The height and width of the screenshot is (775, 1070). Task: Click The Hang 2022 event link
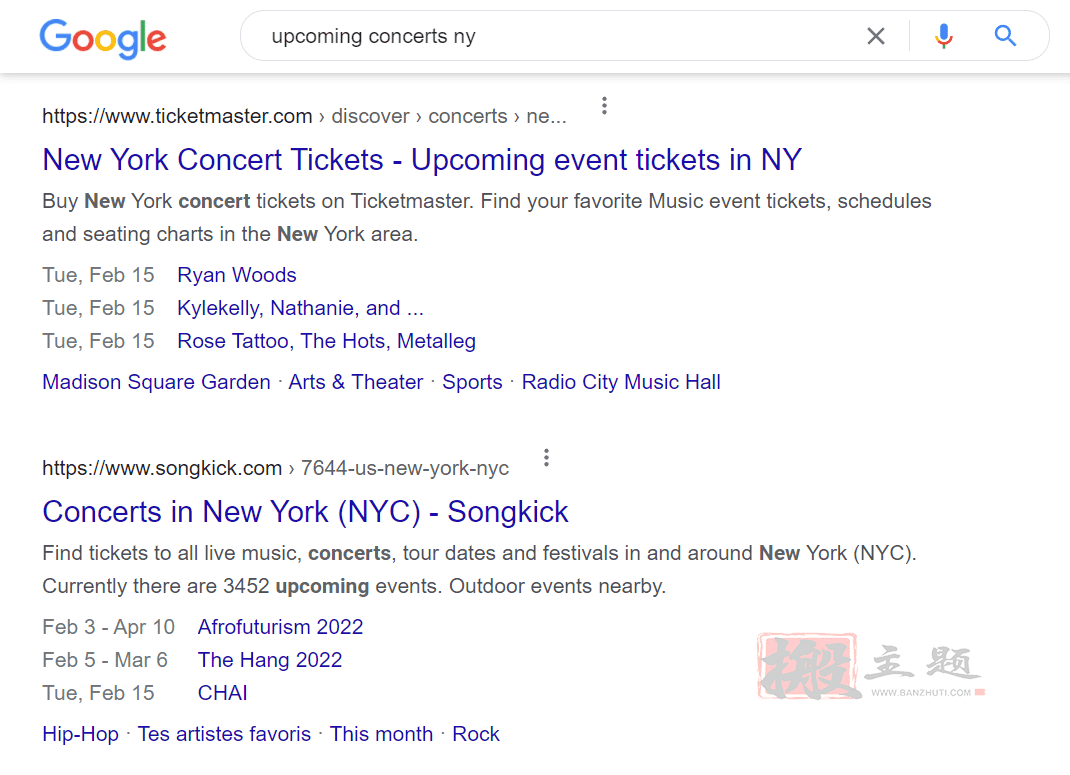click(x=270, y=660)
